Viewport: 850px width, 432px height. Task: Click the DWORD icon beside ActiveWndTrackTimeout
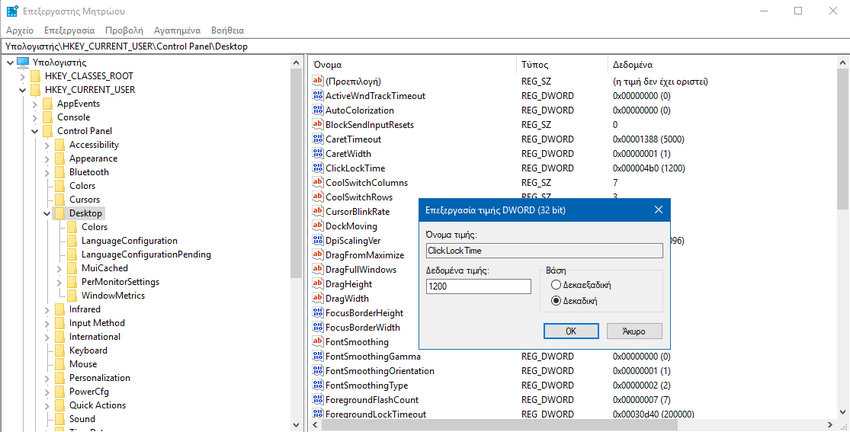(x=318, y=96)
